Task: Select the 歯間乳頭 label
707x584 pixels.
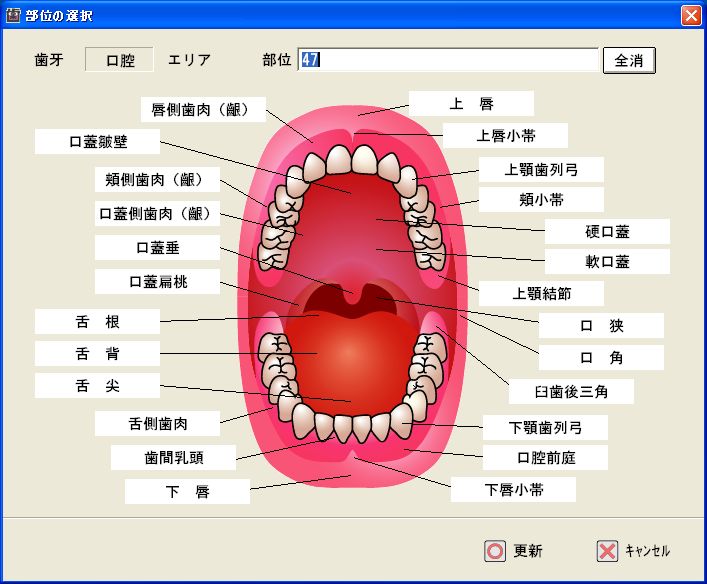Action: (174, 457)
